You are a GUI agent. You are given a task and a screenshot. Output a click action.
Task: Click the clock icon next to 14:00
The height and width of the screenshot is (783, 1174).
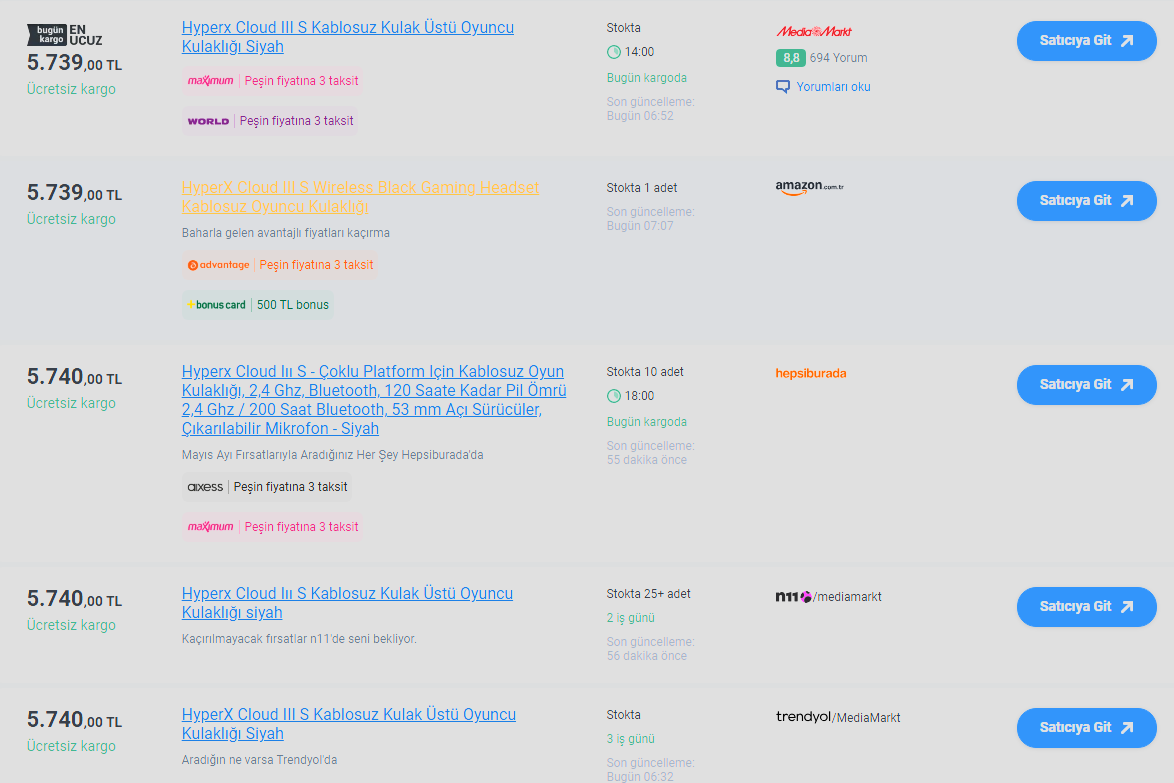(x=613, y=52)
